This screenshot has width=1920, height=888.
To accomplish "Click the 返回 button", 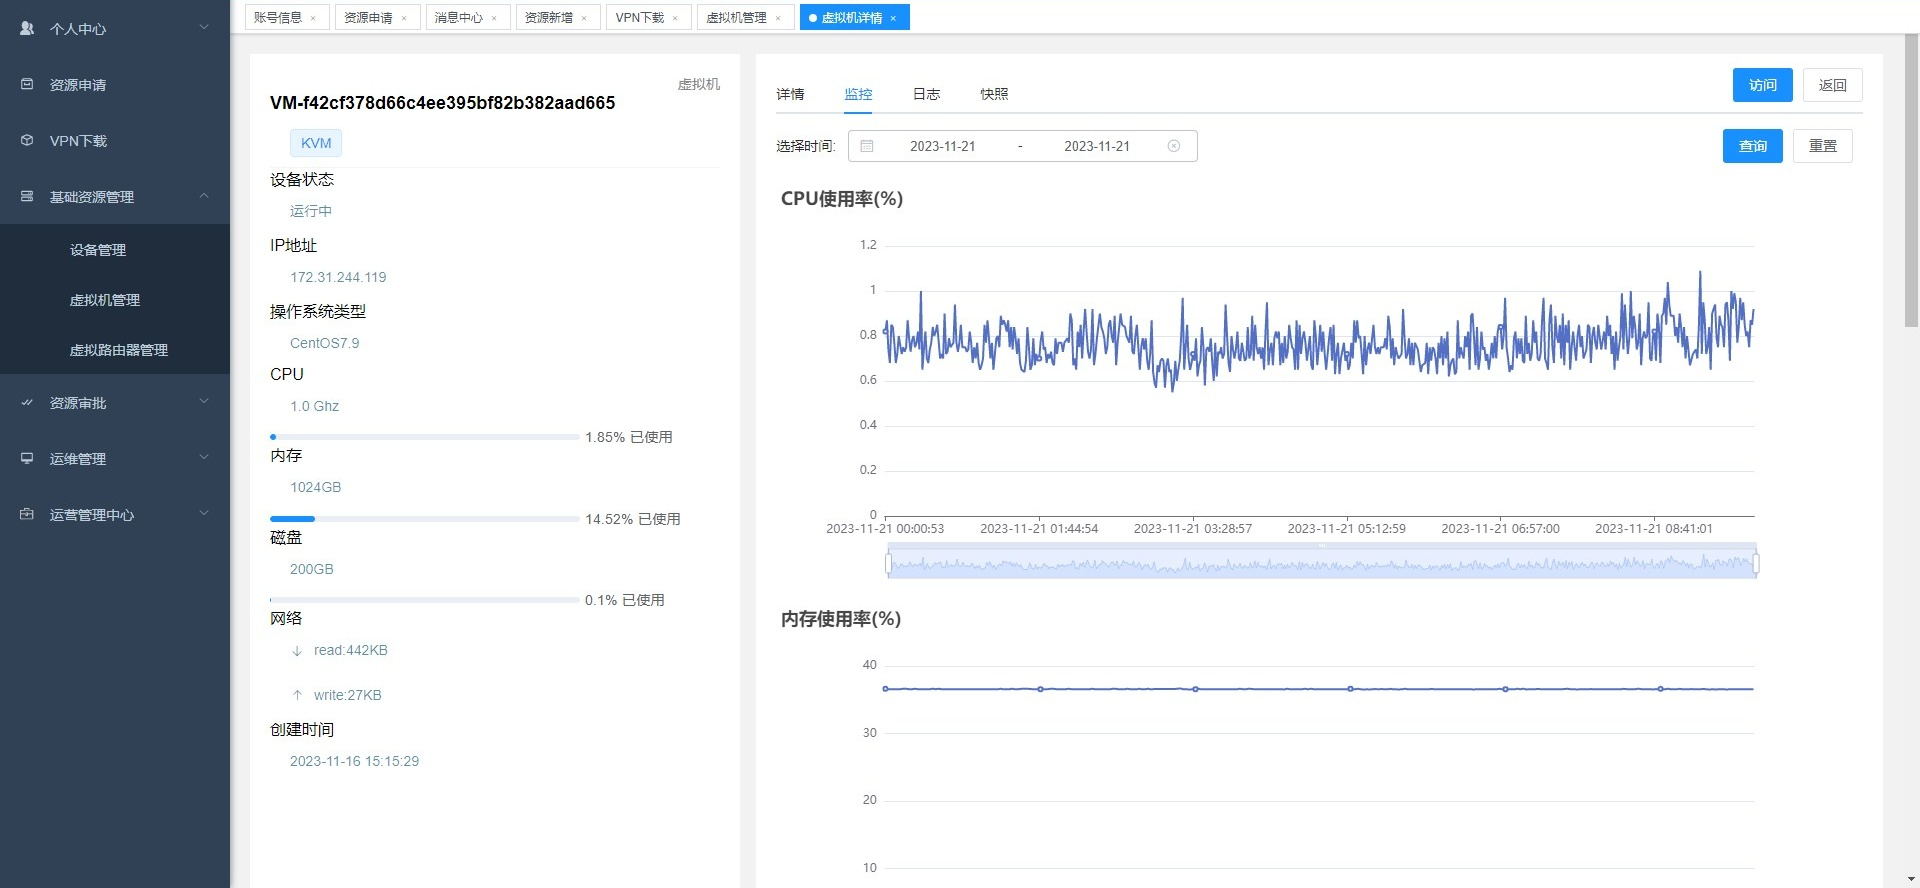I will coord(1833,85).
